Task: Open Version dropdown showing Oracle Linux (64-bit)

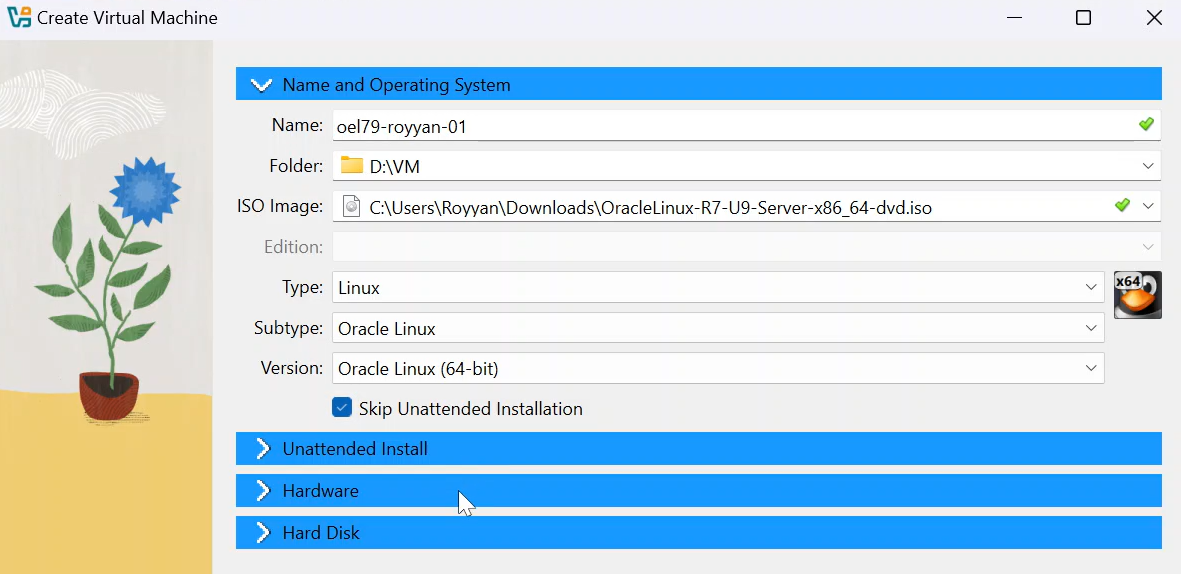Action: 1091,369
